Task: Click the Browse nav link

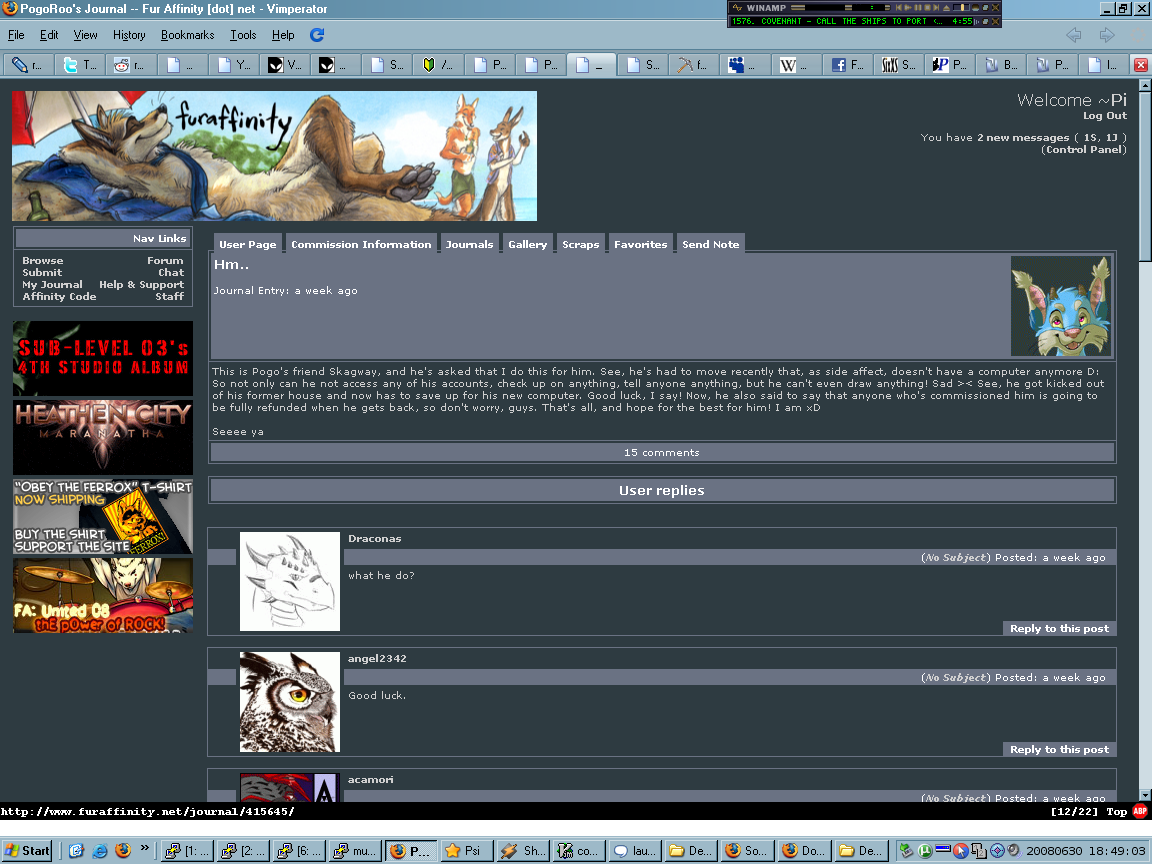Action: point(43,260)
